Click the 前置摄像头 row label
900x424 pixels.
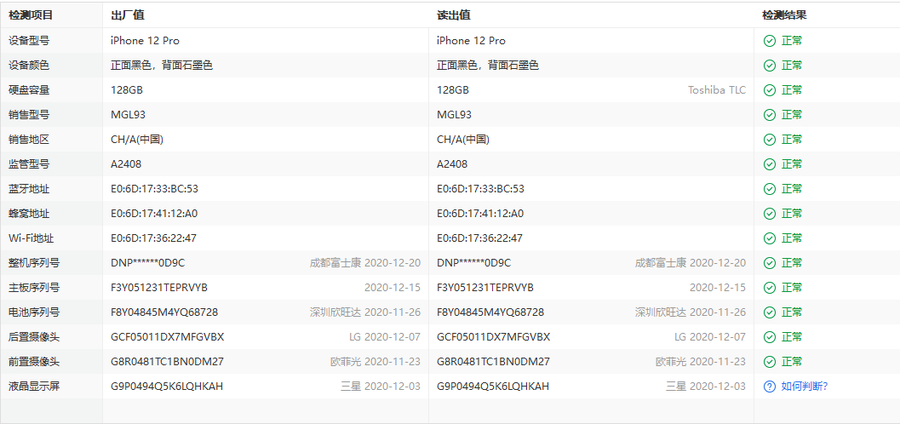point(34,361)
